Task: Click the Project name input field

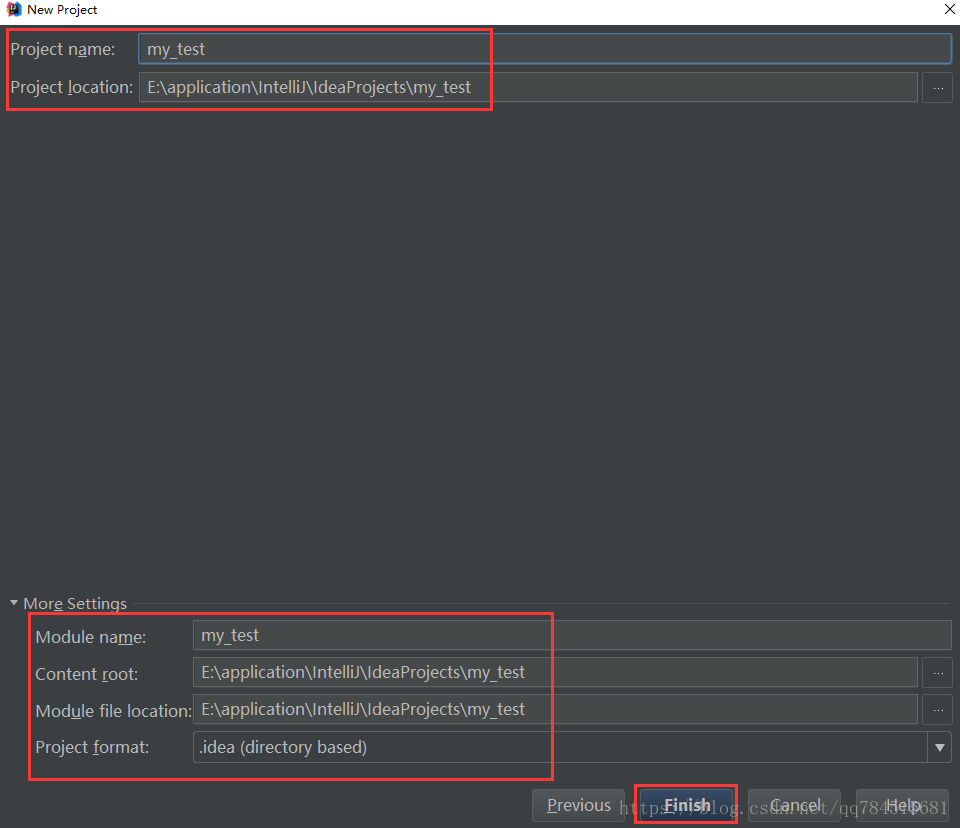Action: pyautogui.click(x=544, y=49)
